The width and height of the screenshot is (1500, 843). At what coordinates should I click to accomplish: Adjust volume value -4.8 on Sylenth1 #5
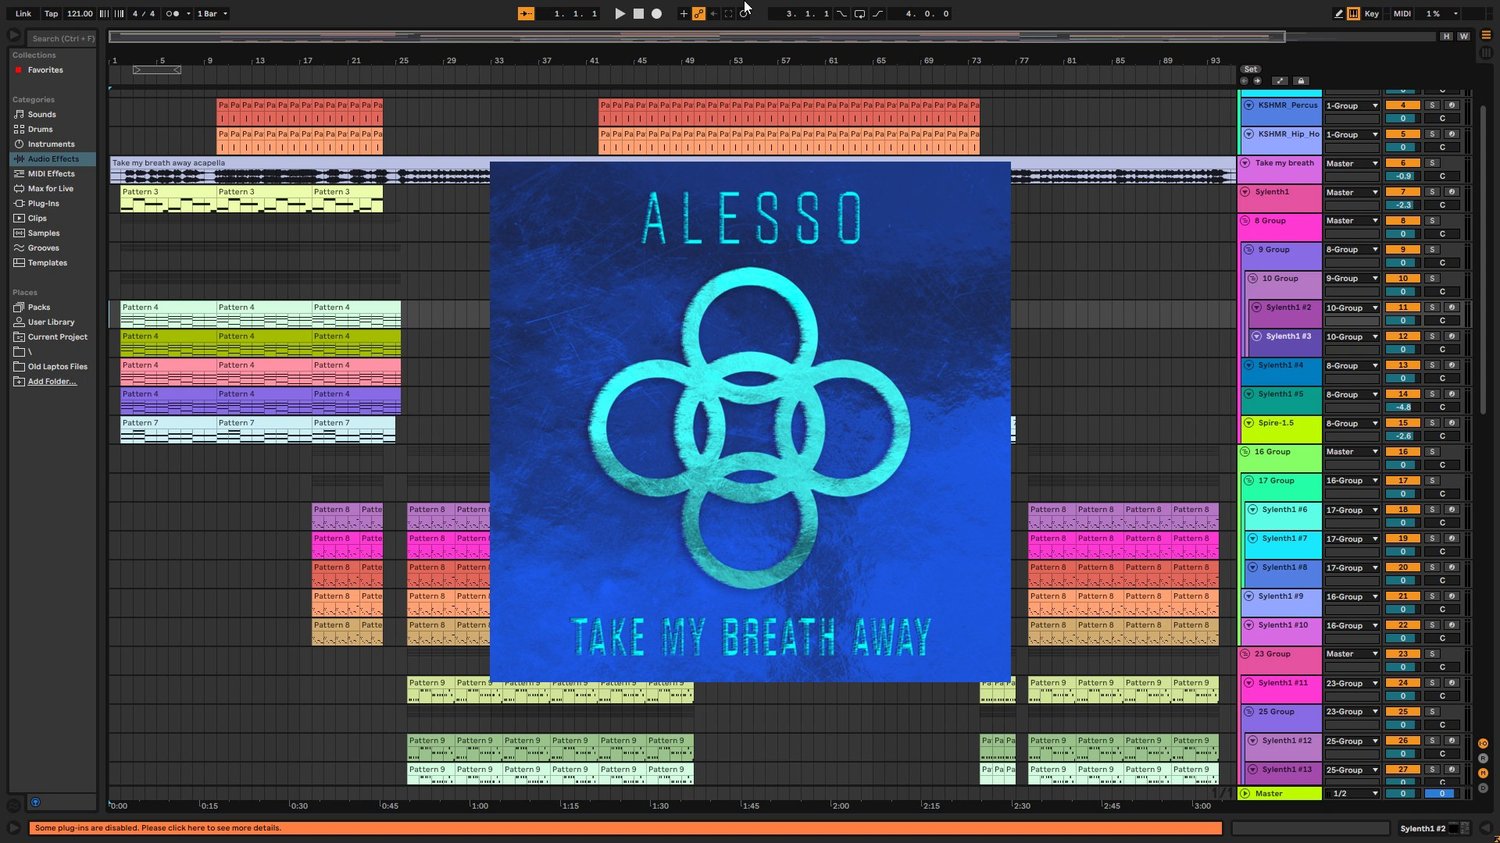click(x=1403, y=407)
